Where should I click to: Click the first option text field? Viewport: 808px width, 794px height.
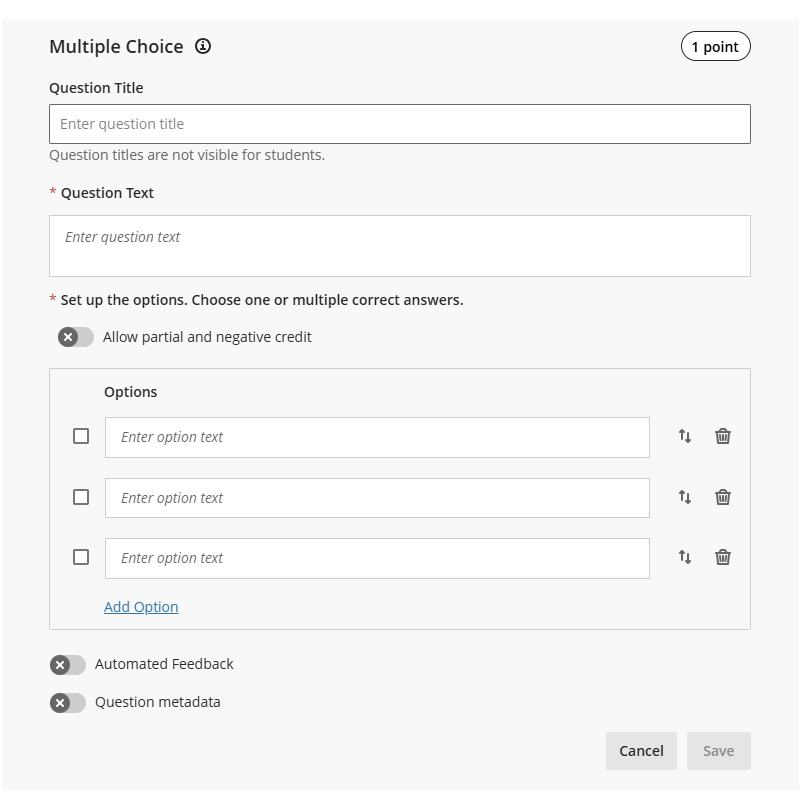tap(377, 437)
